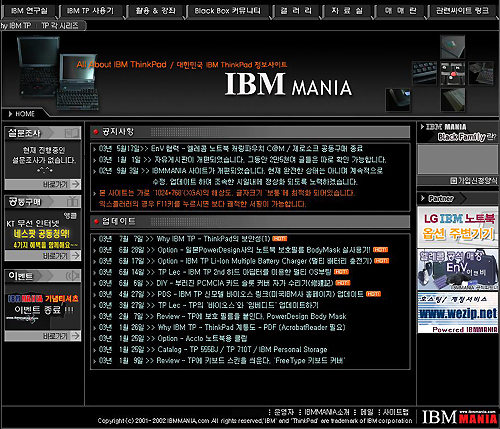Open the footer IBMMANIA소개 link
The image size is (500, 429).
tap(327, 412)
